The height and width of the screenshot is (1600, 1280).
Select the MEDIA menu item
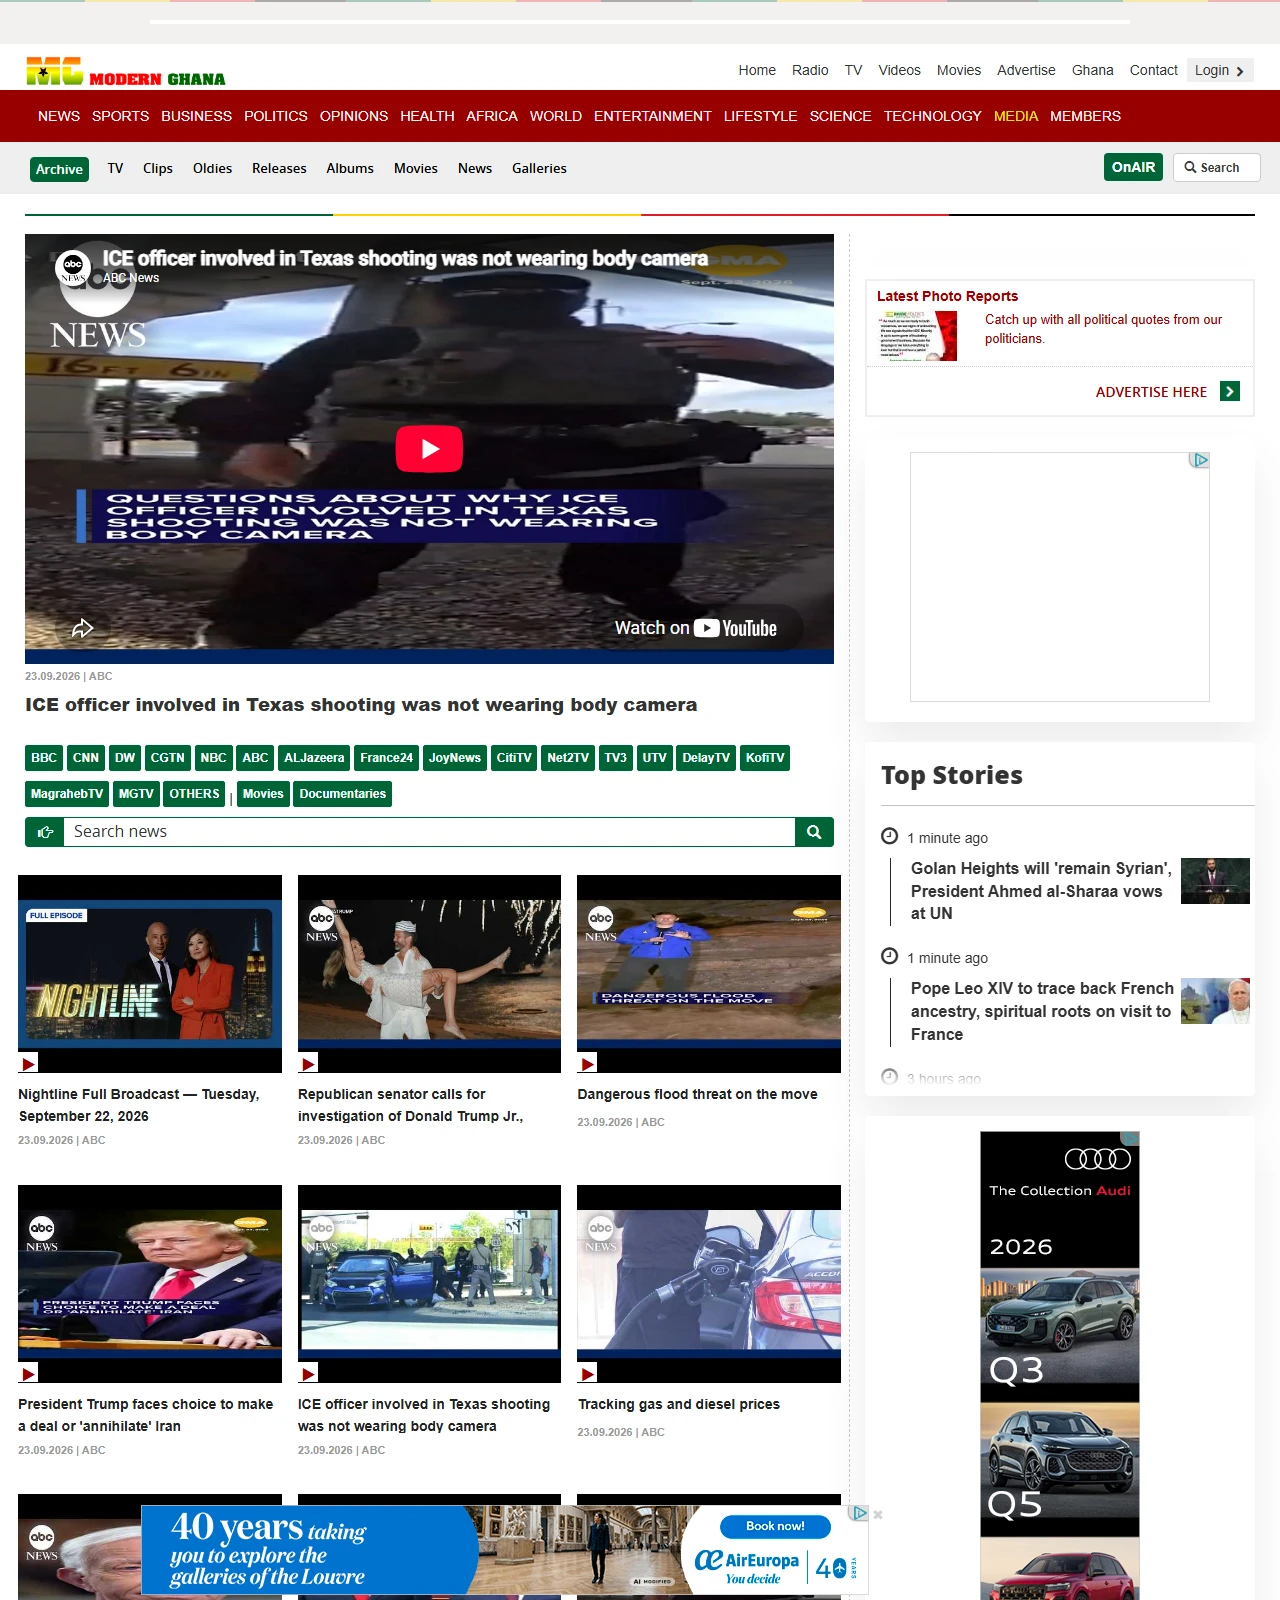(1016, 116)
